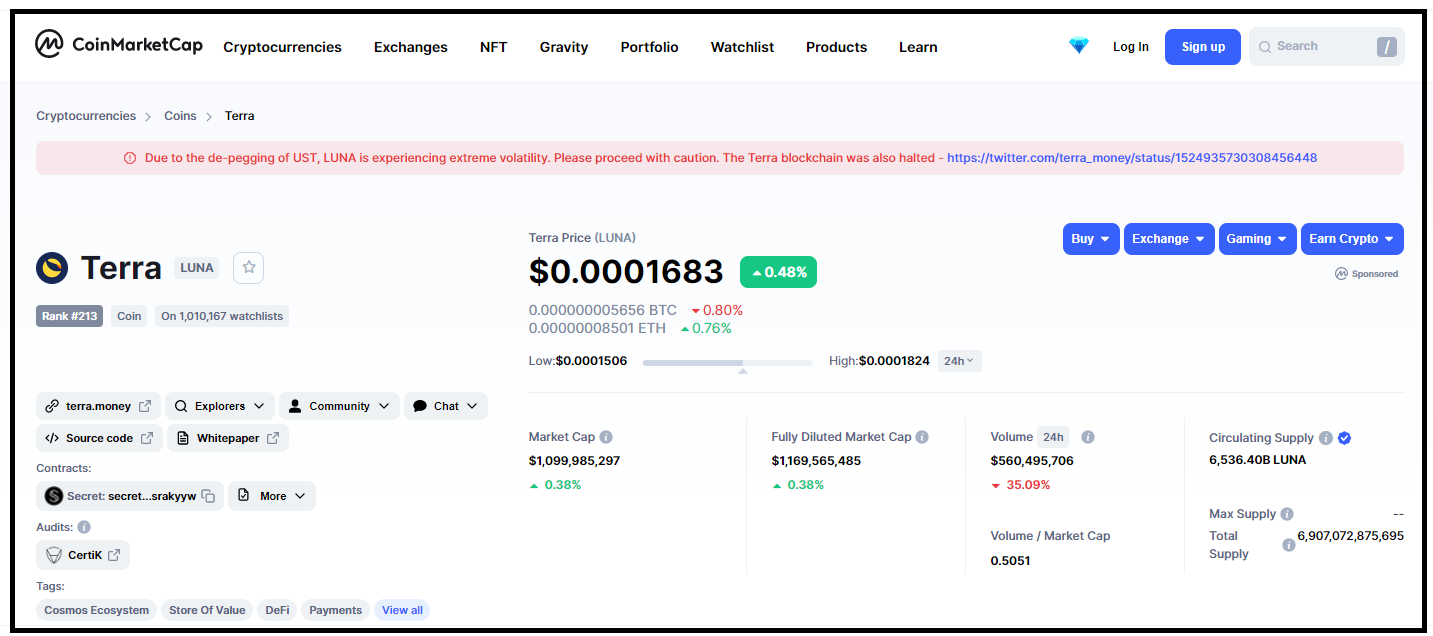Click the Market Cap info icon
This screenshot has height=636, width=1433.
(x=606, y=437)
